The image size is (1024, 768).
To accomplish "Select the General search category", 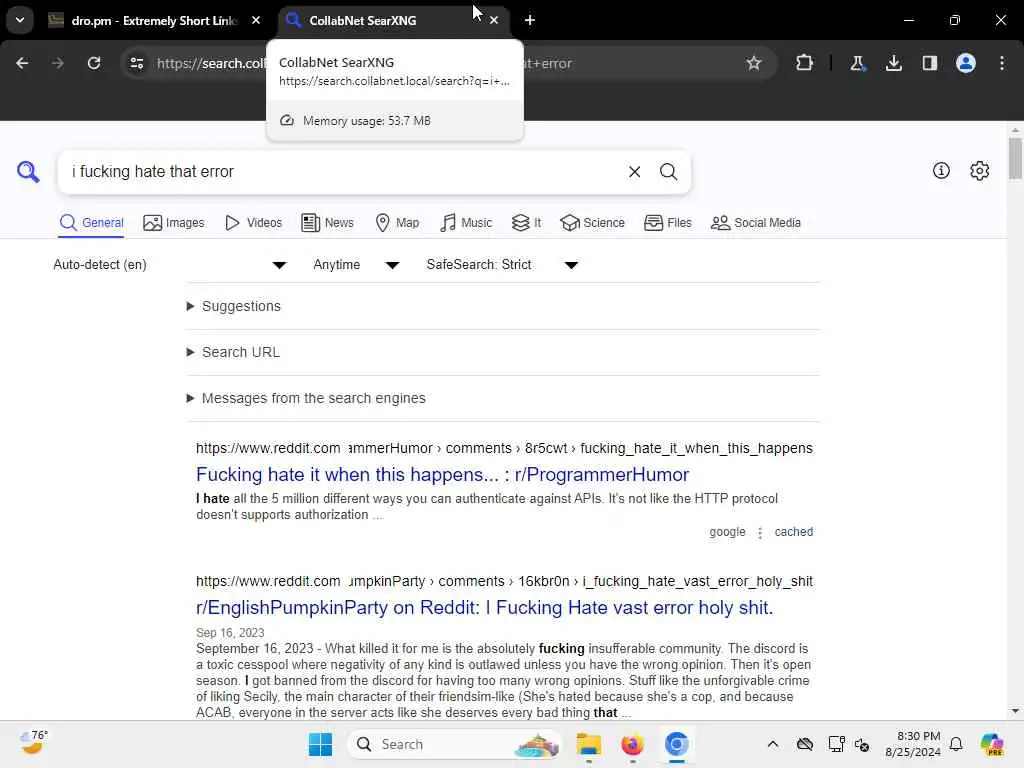I will 91,223.
